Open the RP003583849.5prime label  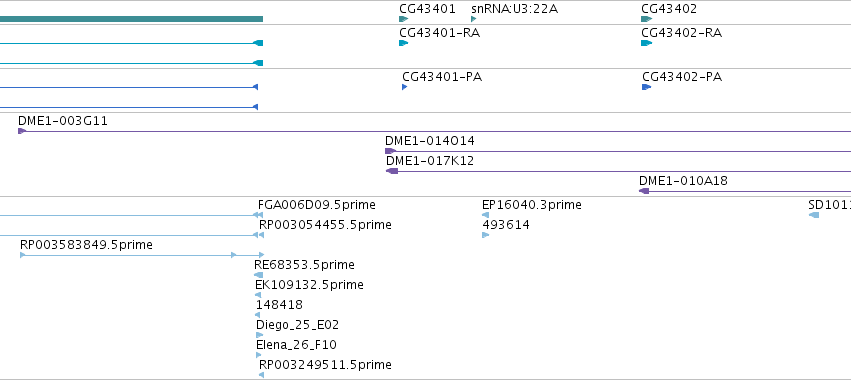[x=86, y=245]
